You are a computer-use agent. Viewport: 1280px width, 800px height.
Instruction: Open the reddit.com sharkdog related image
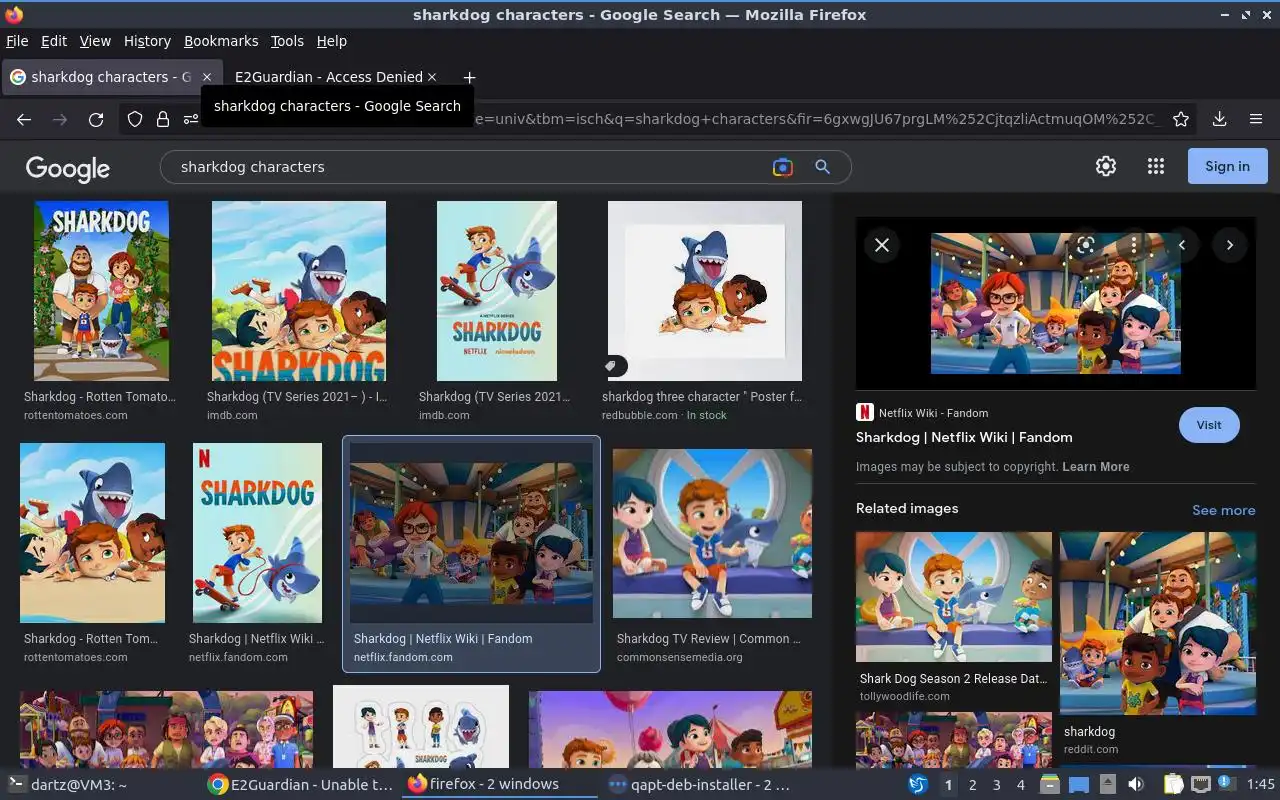(x=1158, y=623)
